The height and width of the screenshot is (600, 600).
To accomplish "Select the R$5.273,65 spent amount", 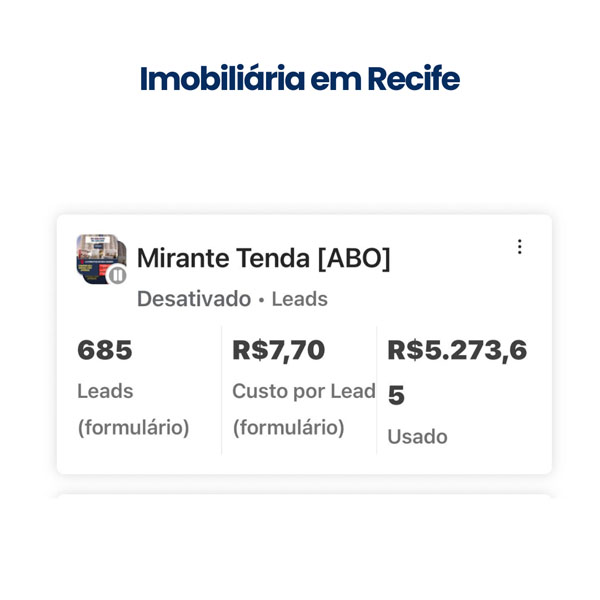I will 456,351.
